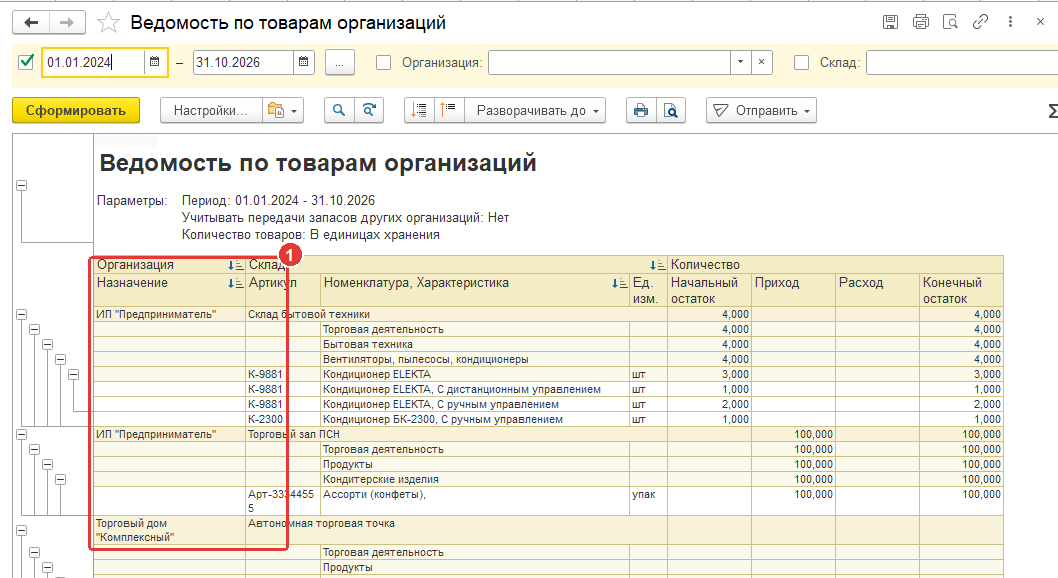1058x578 pixels.
Task: Clear the Организация field with X button
Action: (x=761, y=62)
